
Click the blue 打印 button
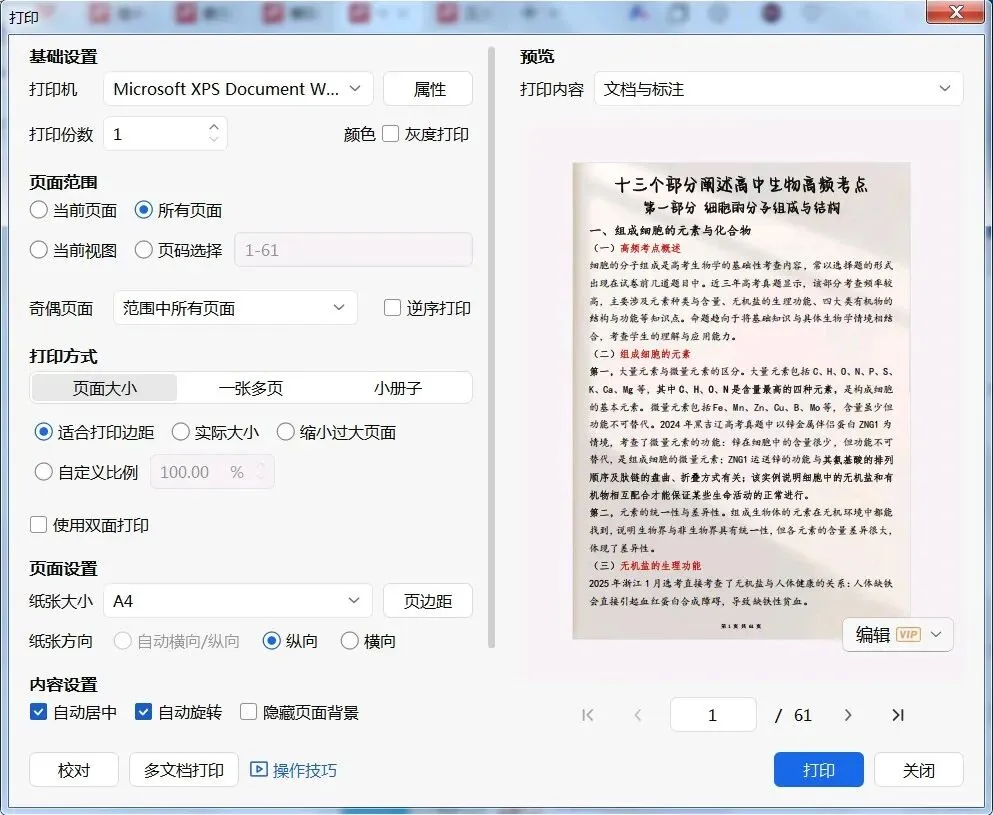coord(818,769)
